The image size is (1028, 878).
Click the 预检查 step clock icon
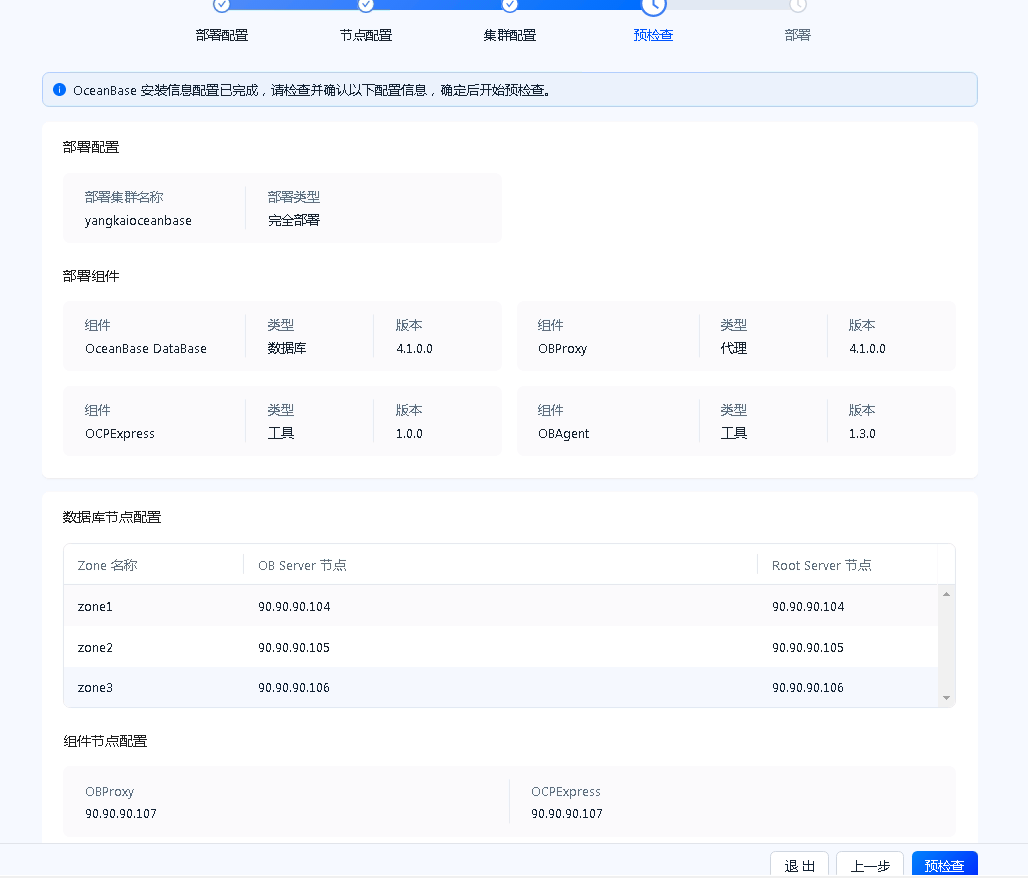pyautogui.click(x=654, y=5)
